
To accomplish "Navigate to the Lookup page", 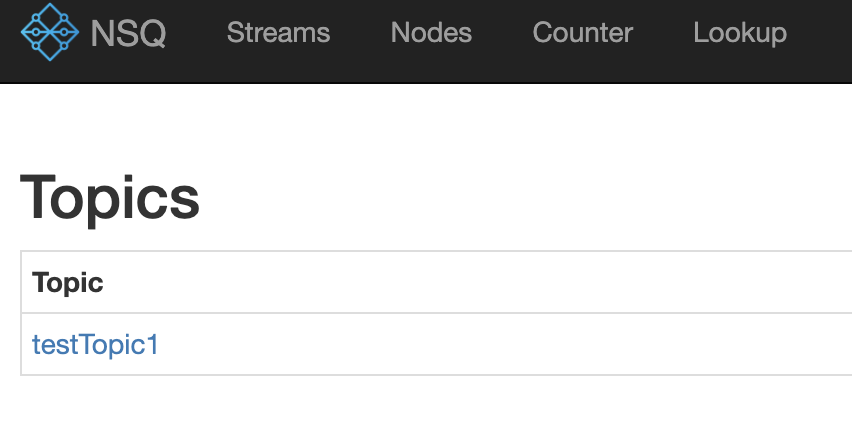I will click(x=739, y=33).
